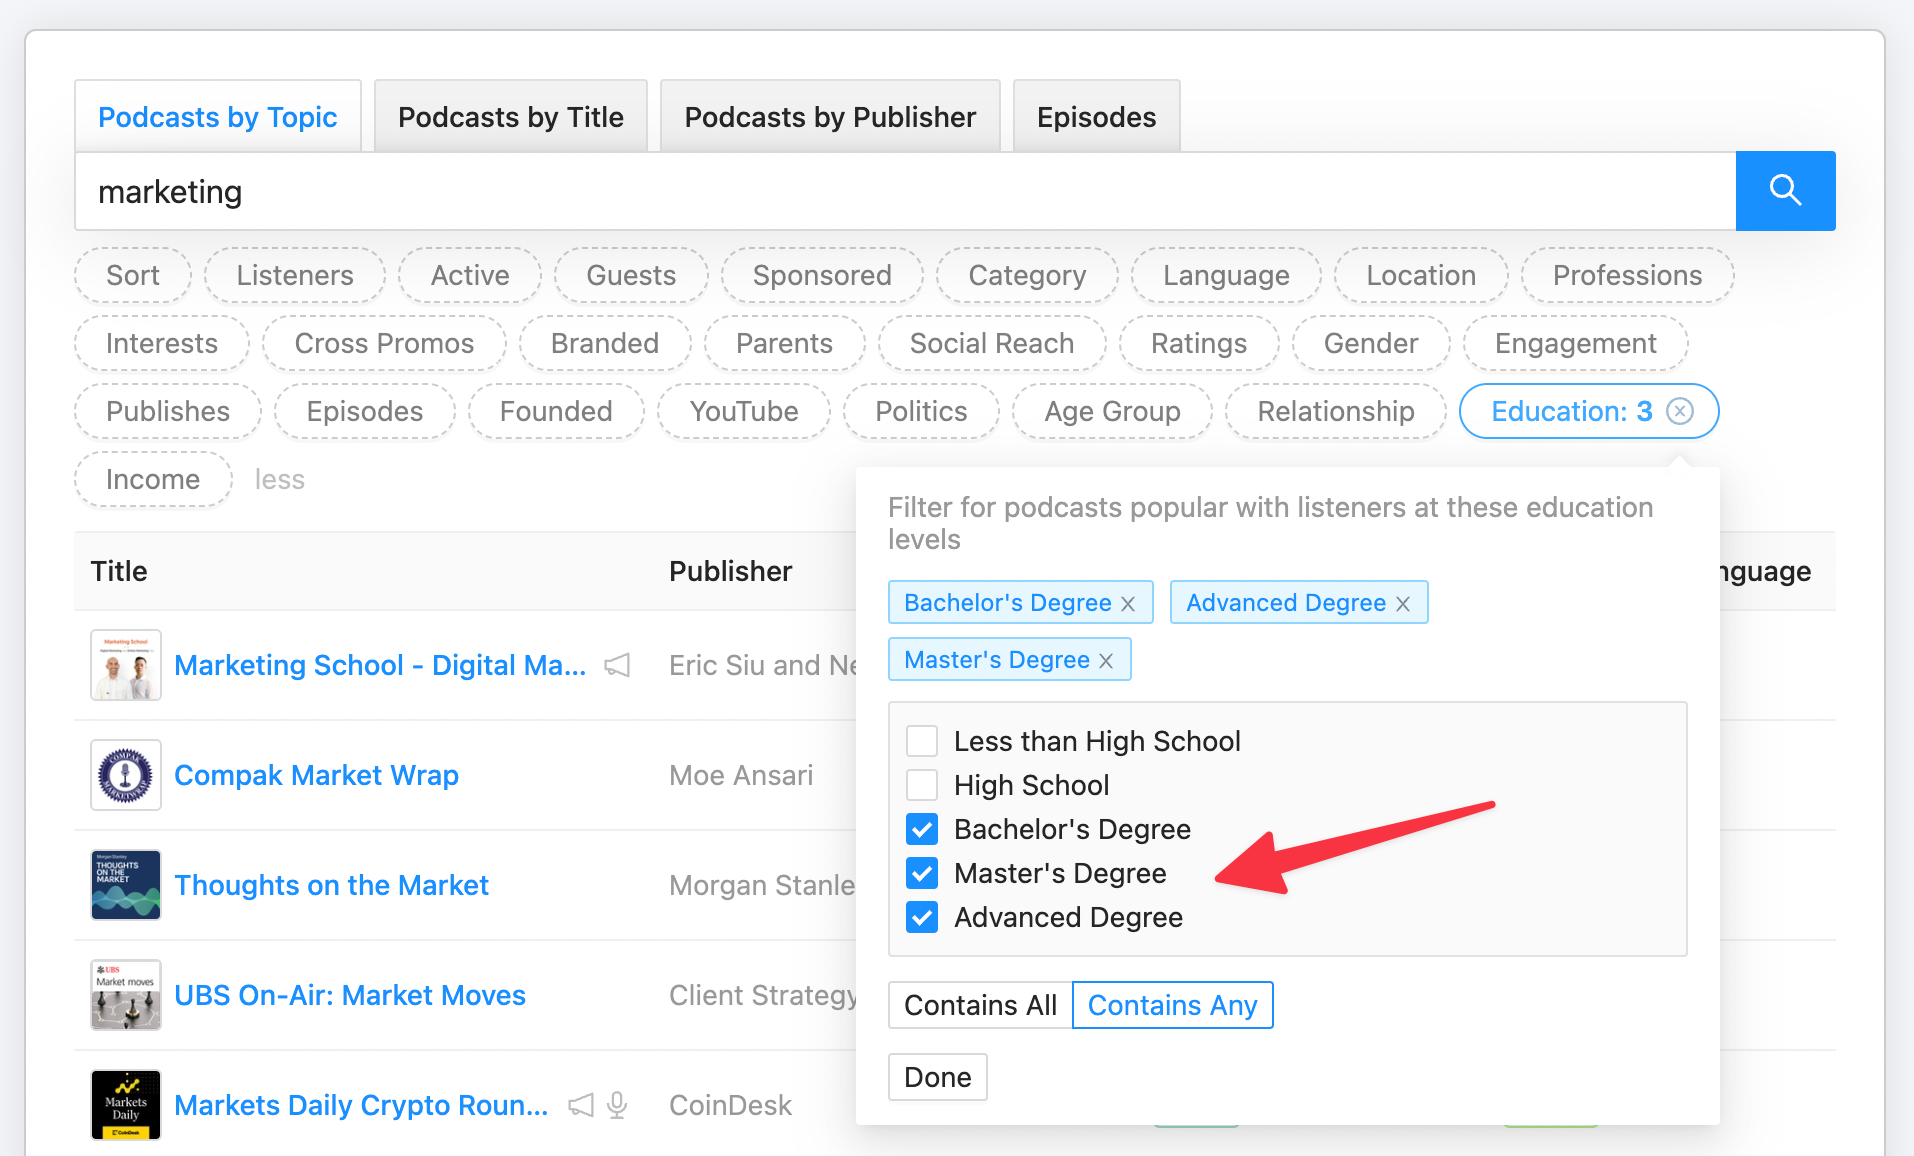Remove the Bachelor's Degree tag
Viewport: 1914px width, 1156px height.
(1128, 603)
